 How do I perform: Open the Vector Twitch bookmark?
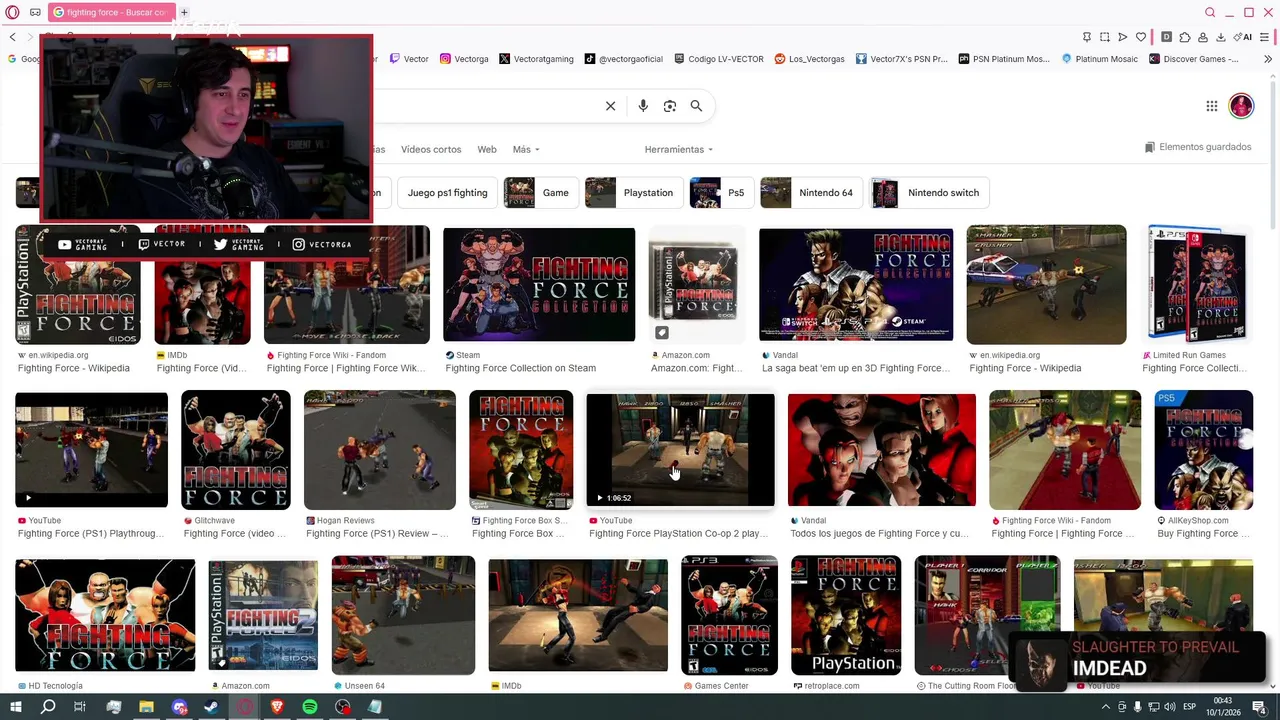tap(409, 59)
